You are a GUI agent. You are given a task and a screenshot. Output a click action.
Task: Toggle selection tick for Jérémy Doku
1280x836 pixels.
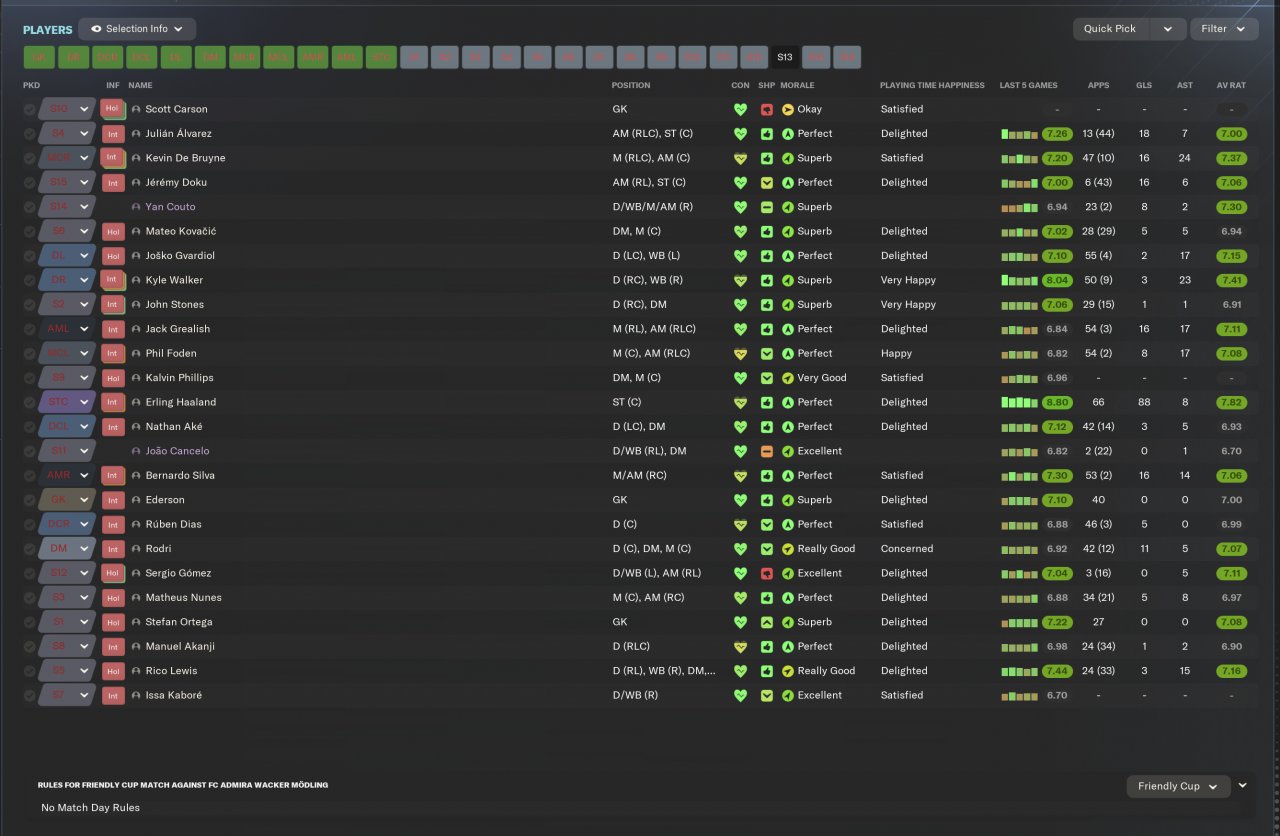click(x=30, y=183)
